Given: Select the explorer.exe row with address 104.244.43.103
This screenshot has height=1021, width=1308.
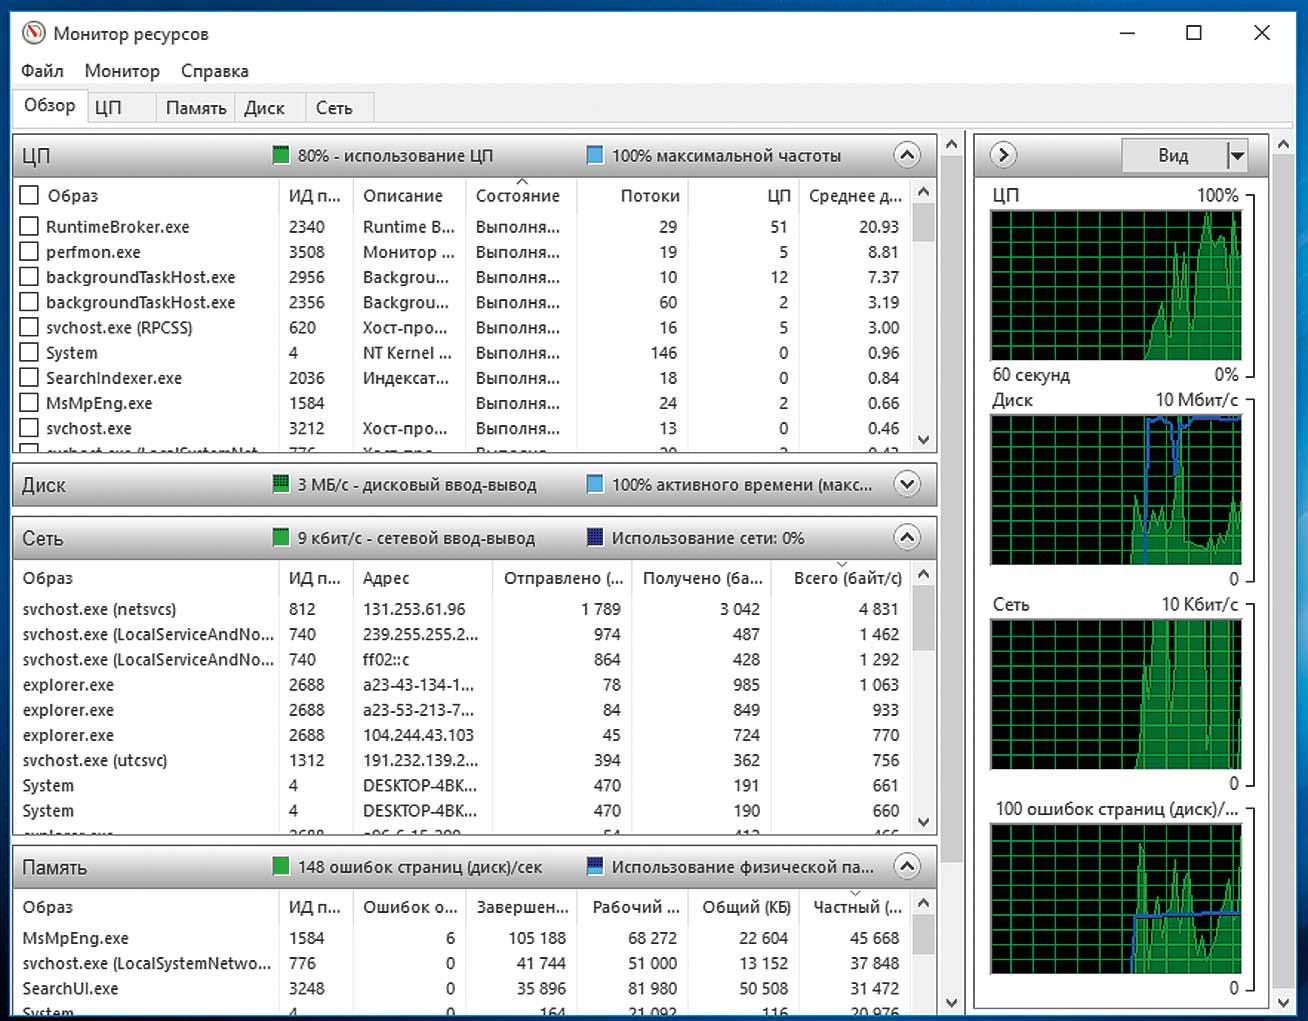Looking at the screenshot, I should (68, 735).
